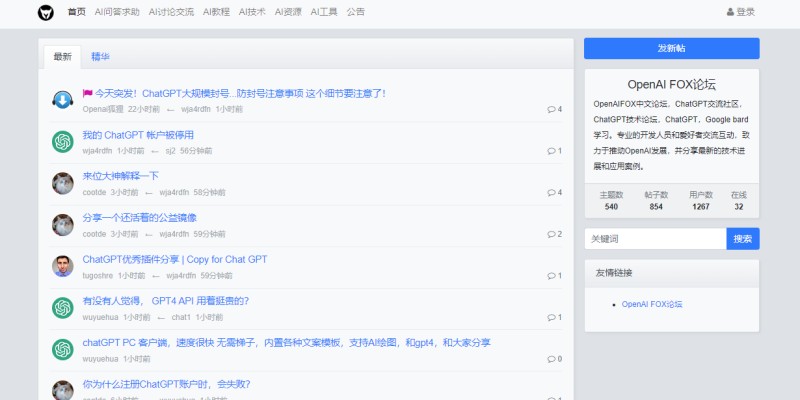Click the OpenAI FOX论坛 sidebar title
The image size is (800, 400).
671,85
